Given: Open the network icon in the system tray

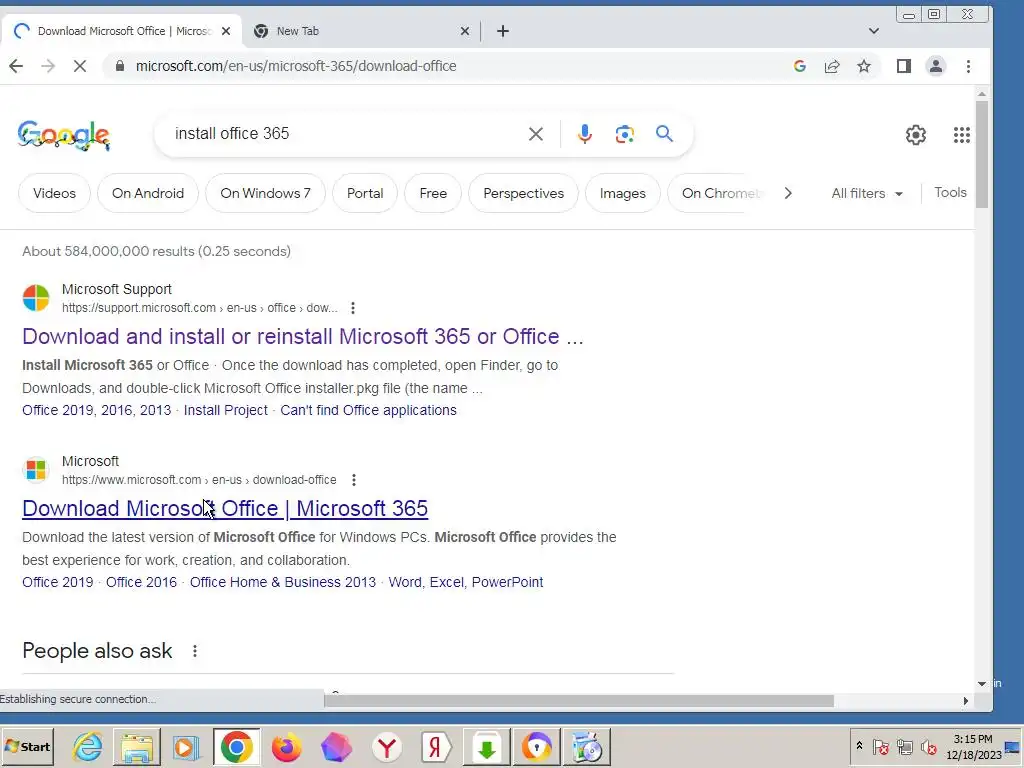Looking at the screenshot, I should click(904, 746).
